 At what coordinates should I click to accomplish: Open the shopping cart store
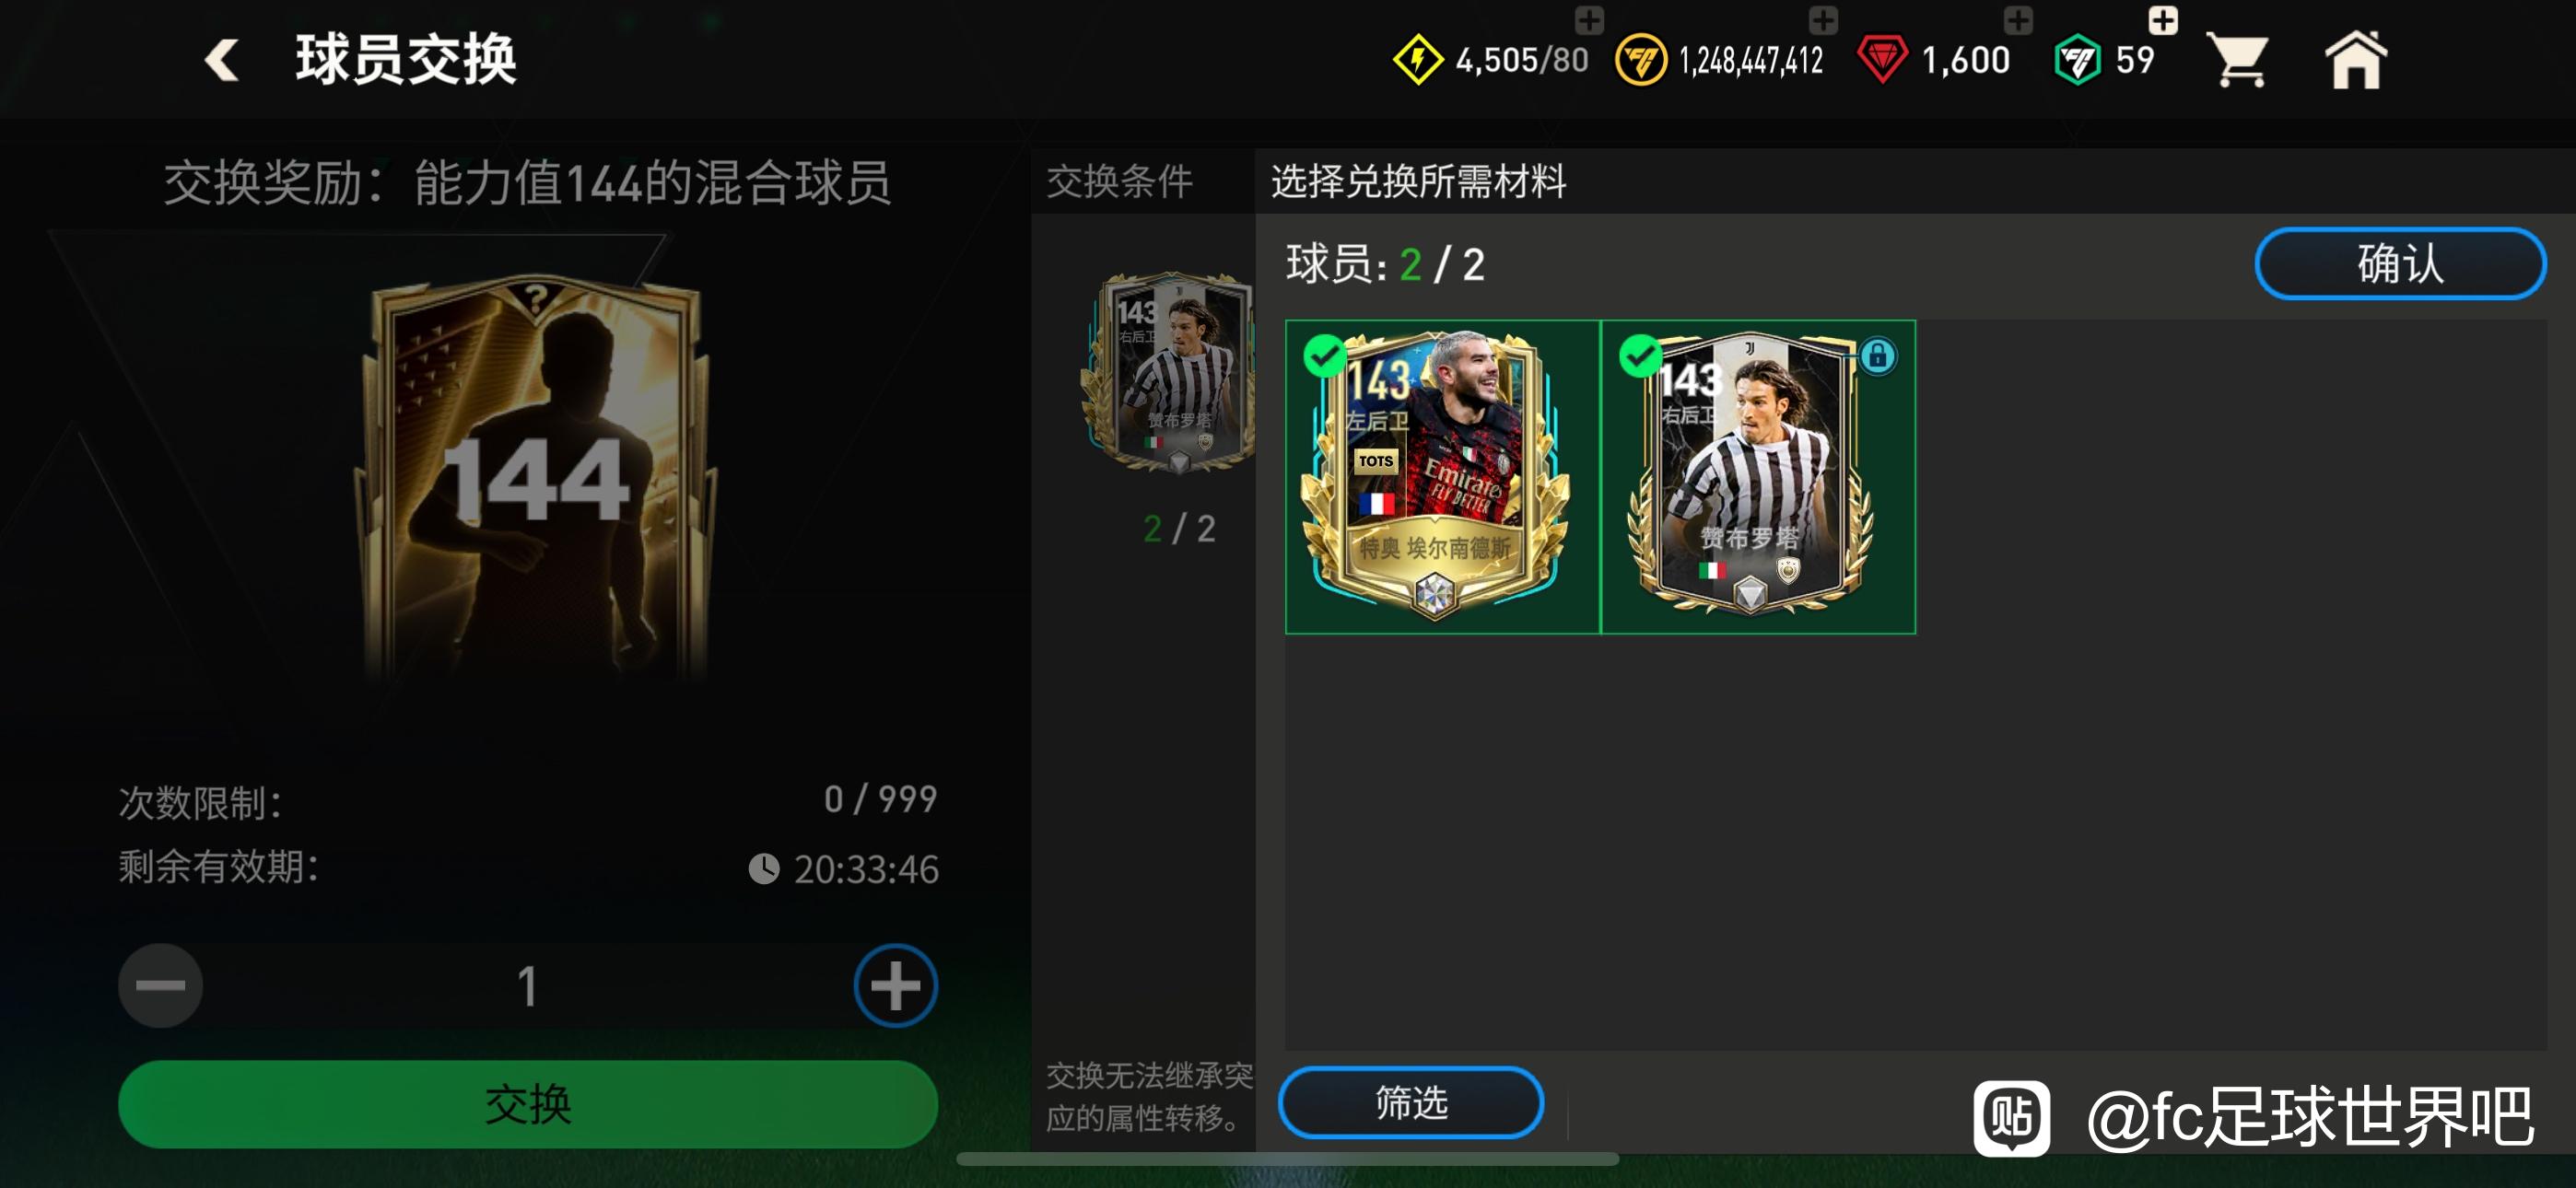point(2238,61)
